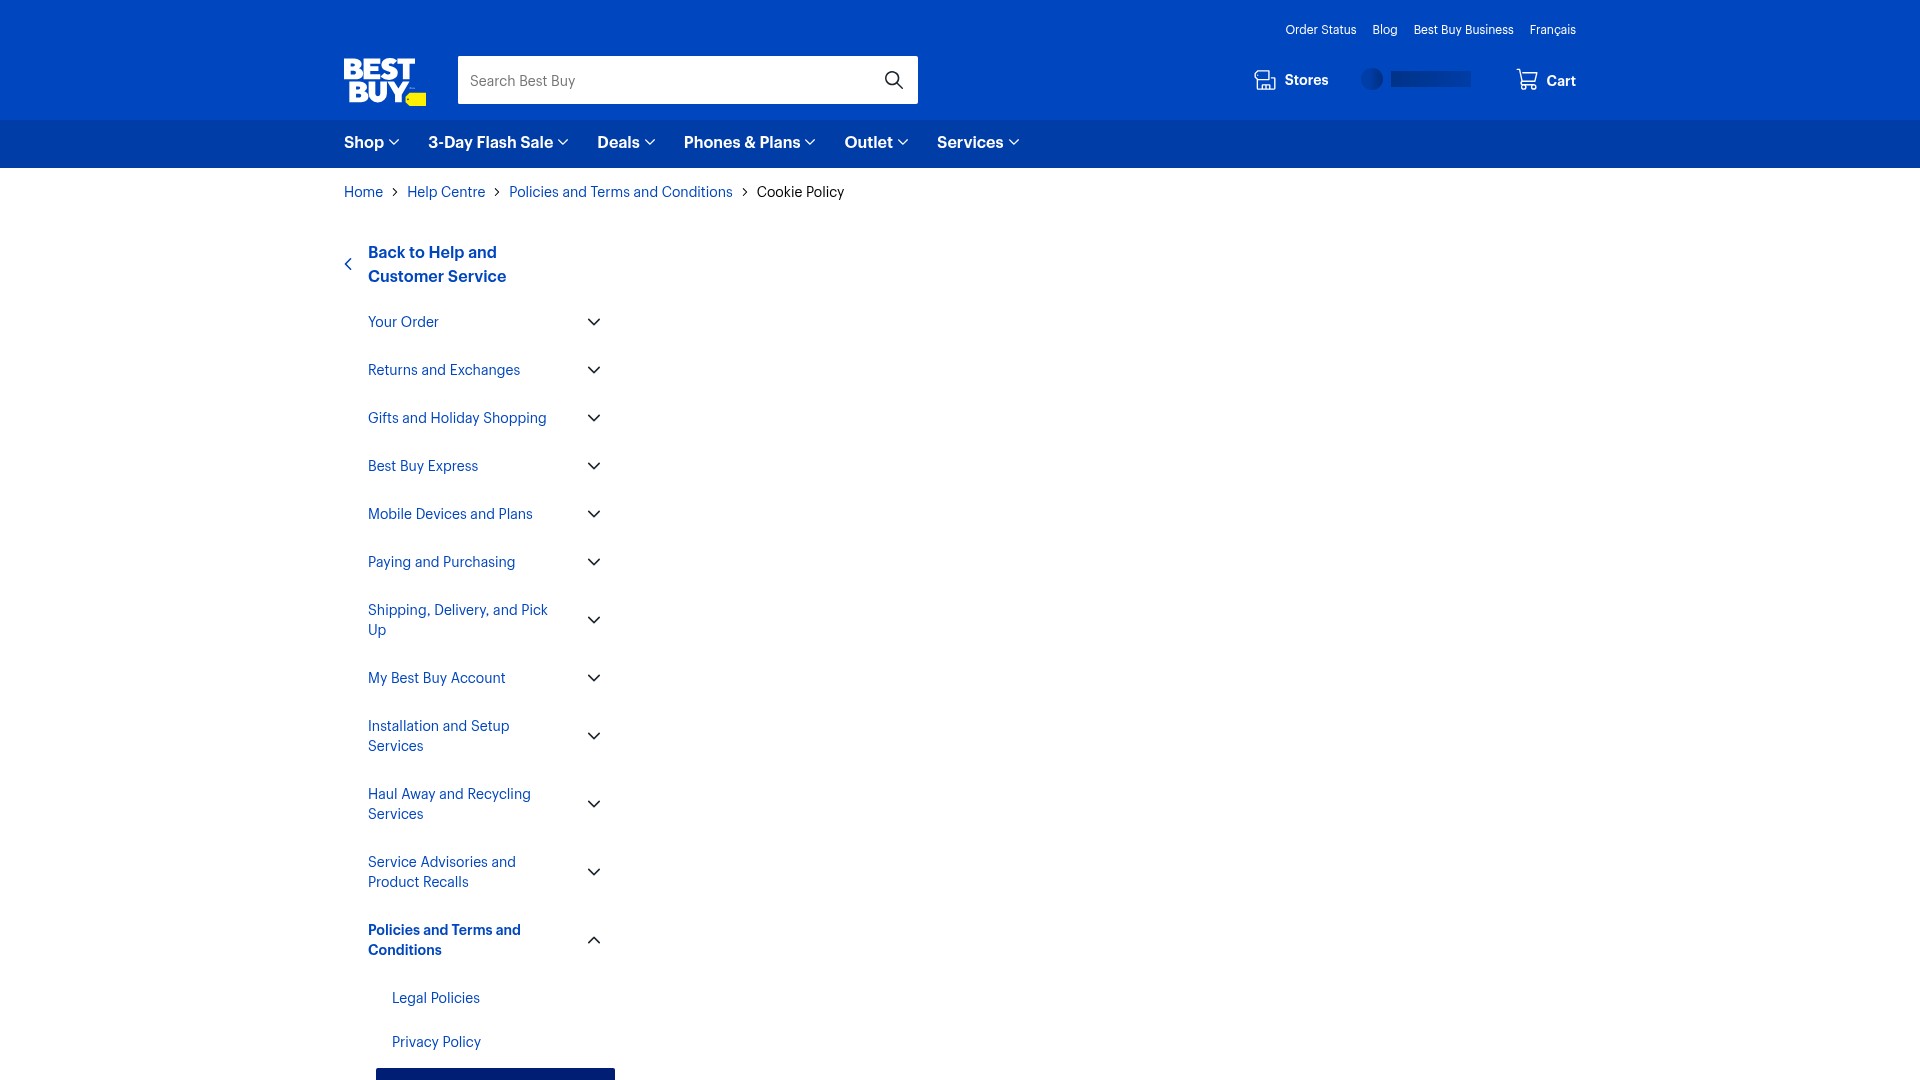Expand Service Advisories and Product Recalls chevron
1920x1080 pixels.
(x=594, y=872)
